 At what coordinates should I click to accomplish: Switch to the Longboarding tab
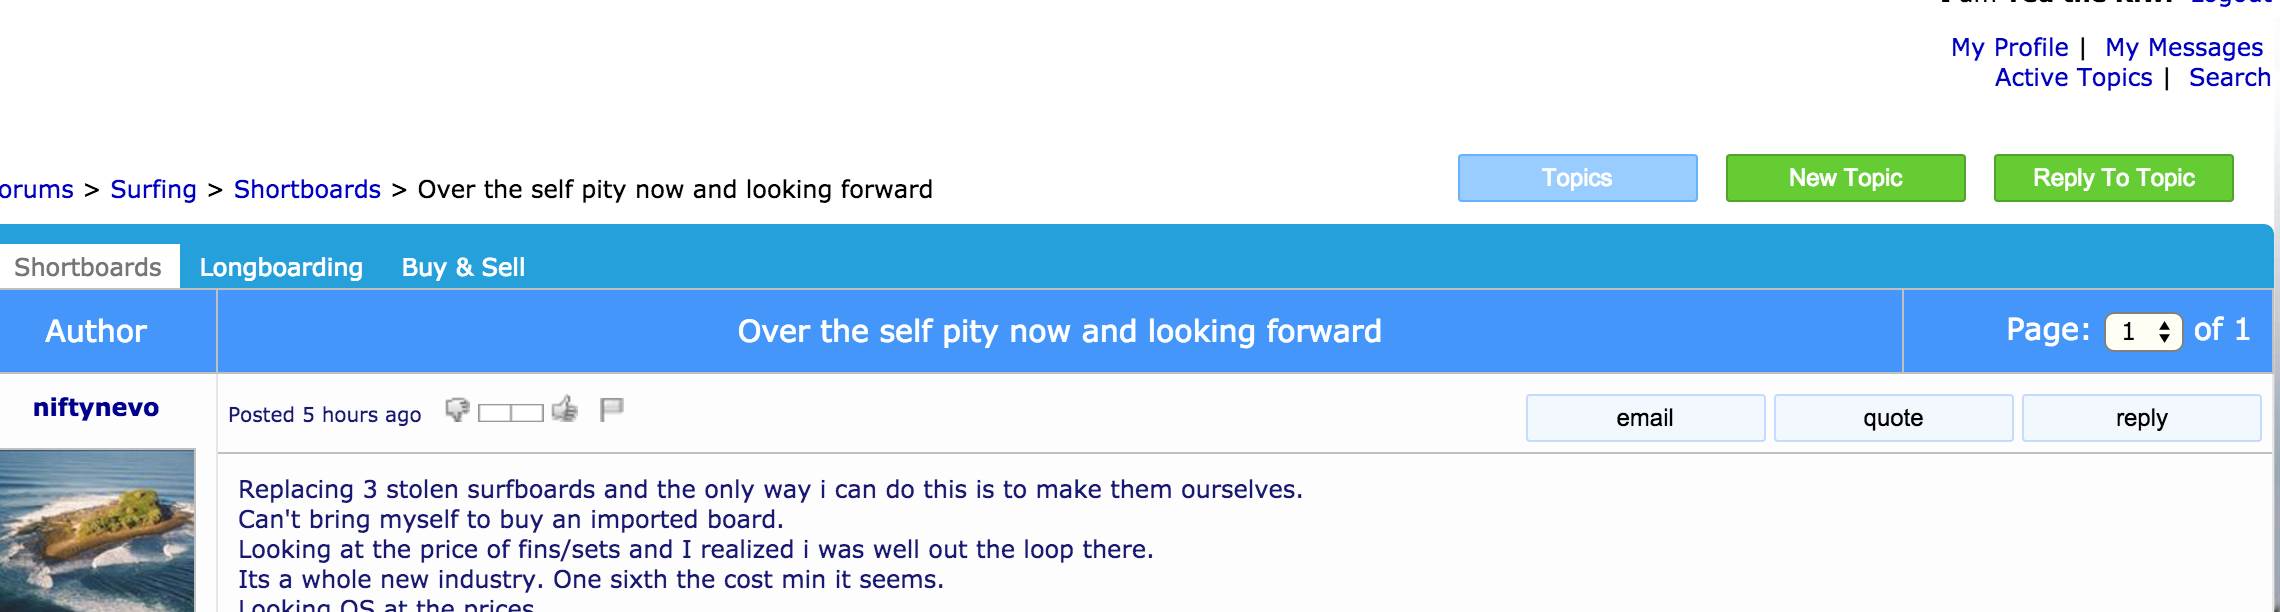point(281,268)
